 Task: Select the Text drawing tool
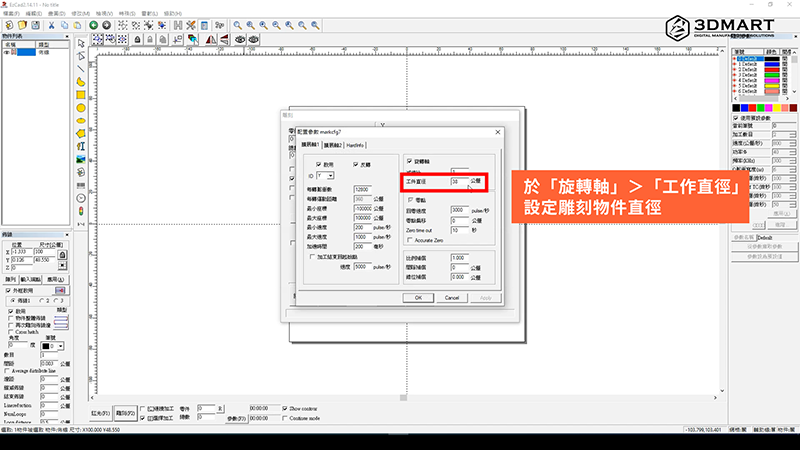pyautogui.click(x=81, y=146)
